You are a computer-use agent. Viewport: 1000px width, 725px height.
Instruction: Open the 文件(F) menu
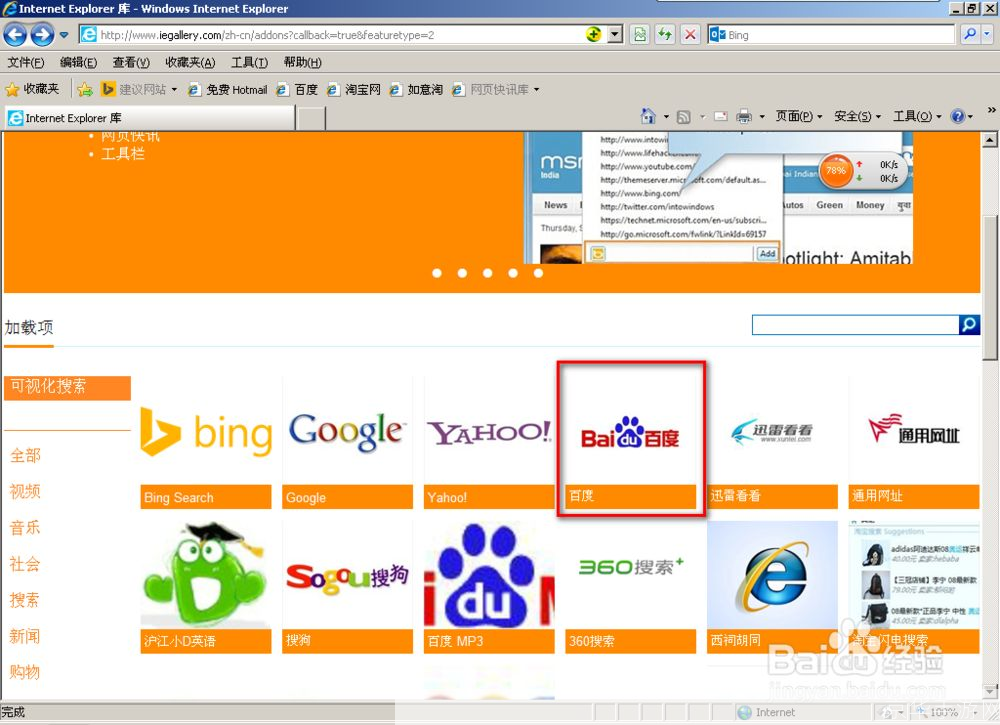pyautogui.click(x=26, y=62)
